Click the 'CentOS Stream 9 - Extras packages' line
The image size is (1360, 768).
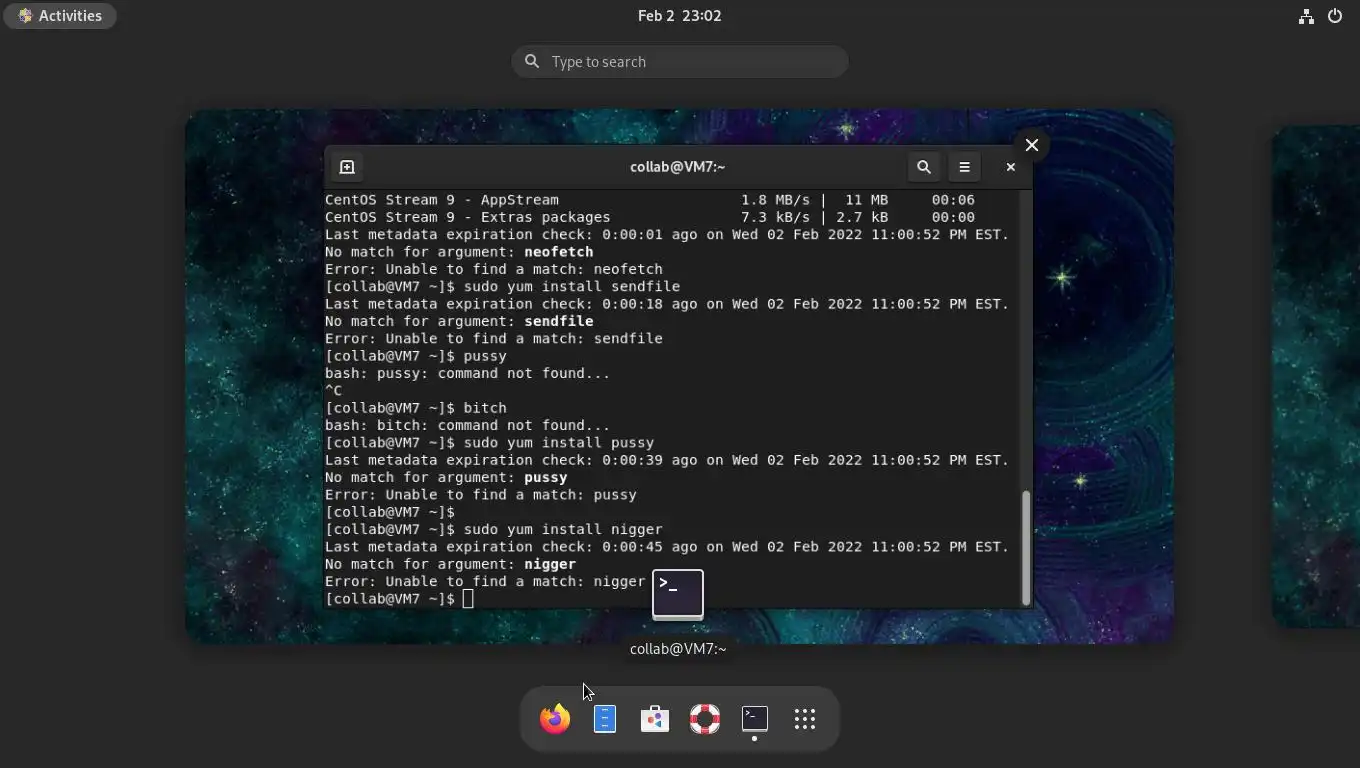click(x=650, y=217)
